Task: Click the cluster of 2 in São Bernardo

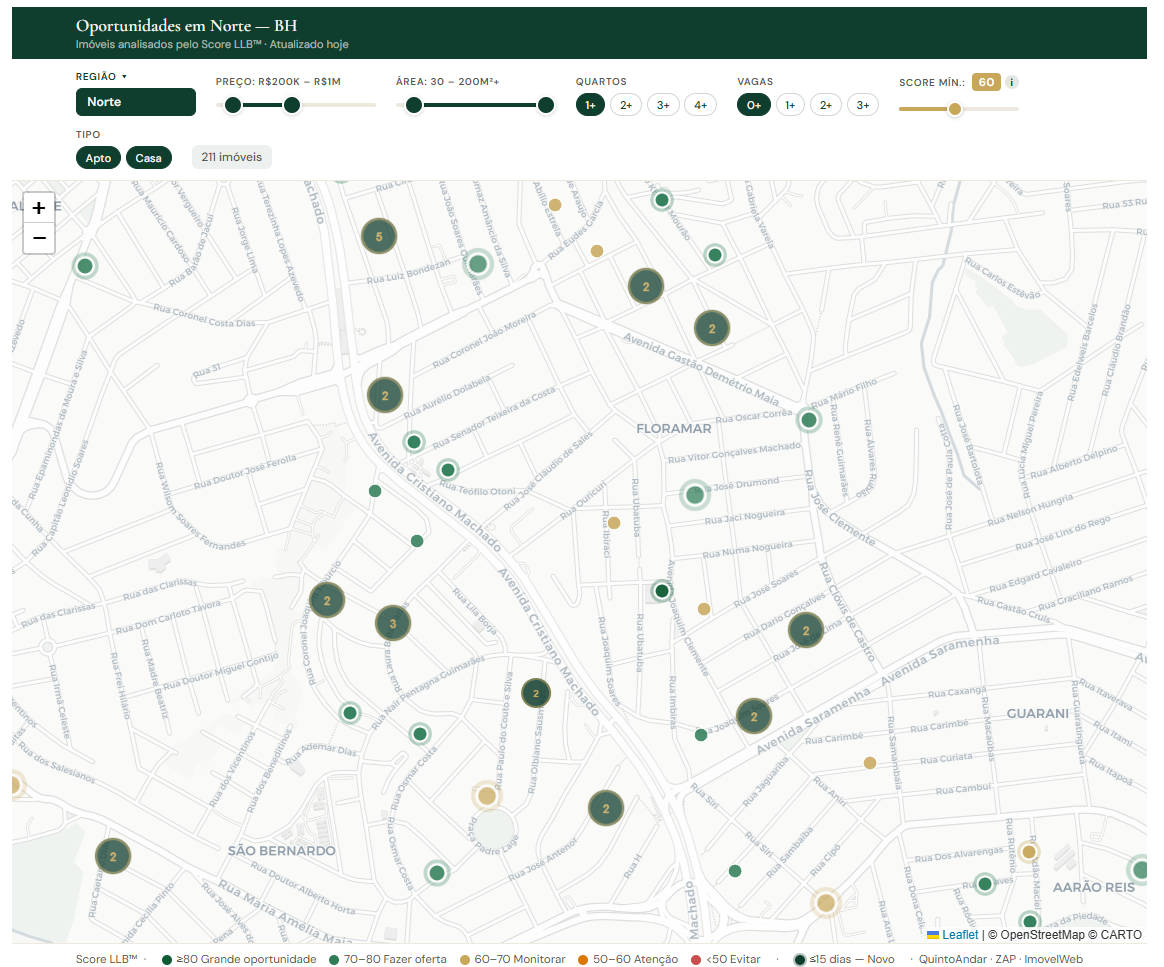Action: point(113,856)
